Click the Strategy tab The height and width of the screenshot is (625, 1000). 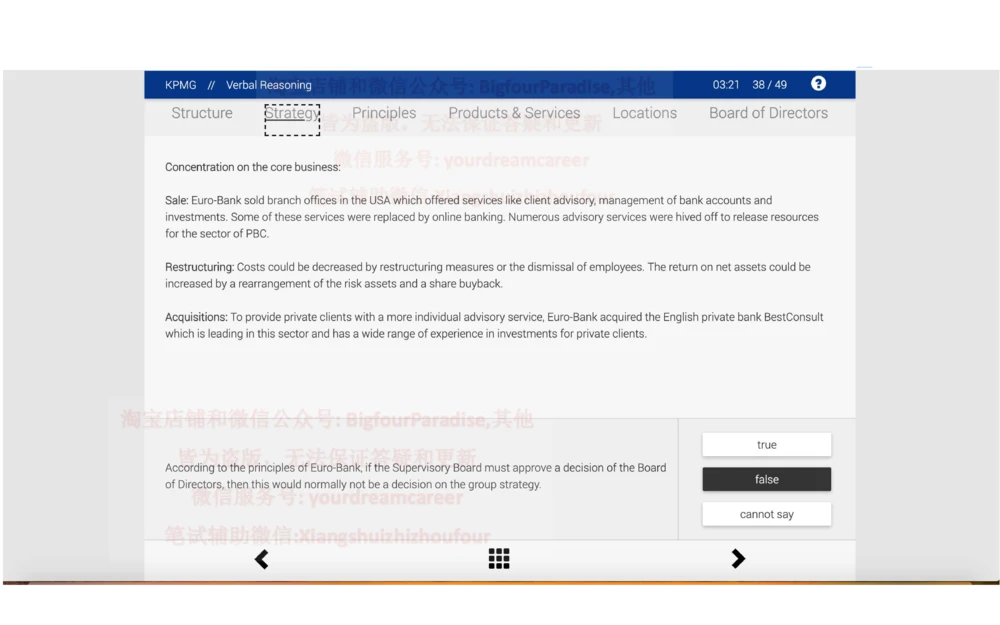coord(292,113)
